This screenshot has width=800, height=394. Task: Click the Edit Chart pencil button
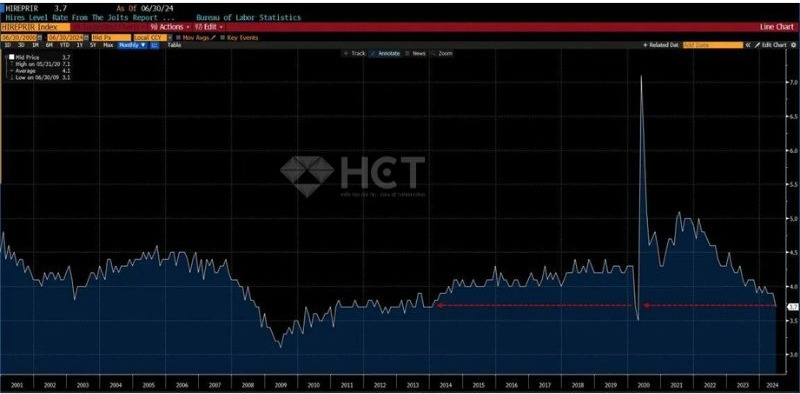(771, 45)
